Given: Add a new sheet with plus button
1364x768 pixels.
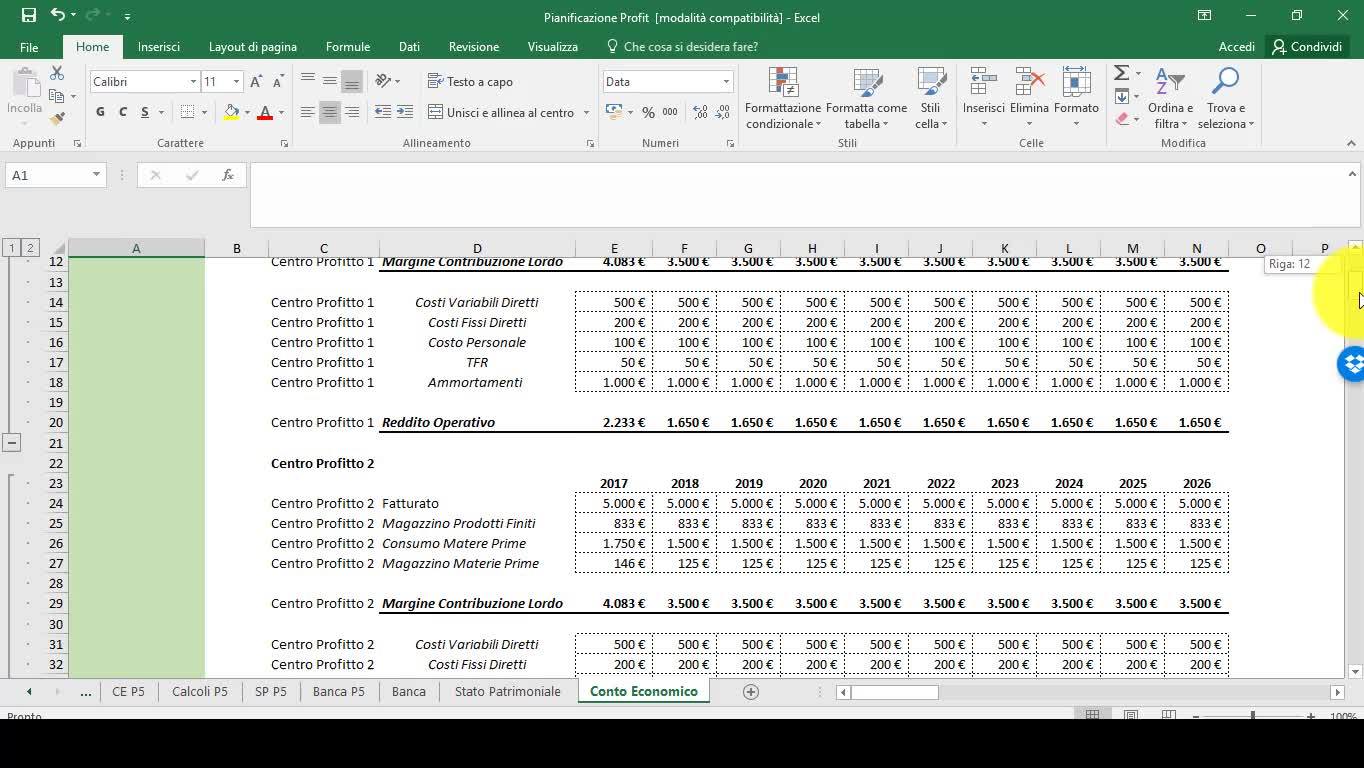Looking at the screenshot, I should [x=751, y=692].
